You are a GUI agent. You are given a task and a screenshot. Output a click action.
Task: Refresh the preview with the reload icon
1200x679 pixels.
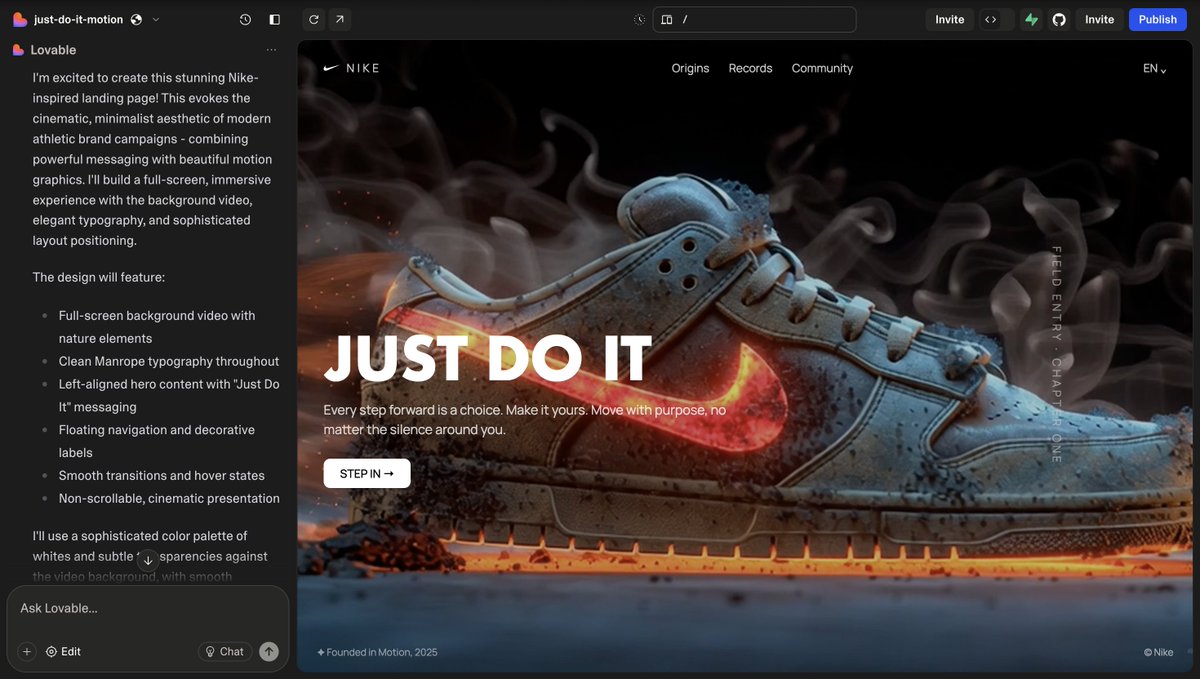click(314, 19)
